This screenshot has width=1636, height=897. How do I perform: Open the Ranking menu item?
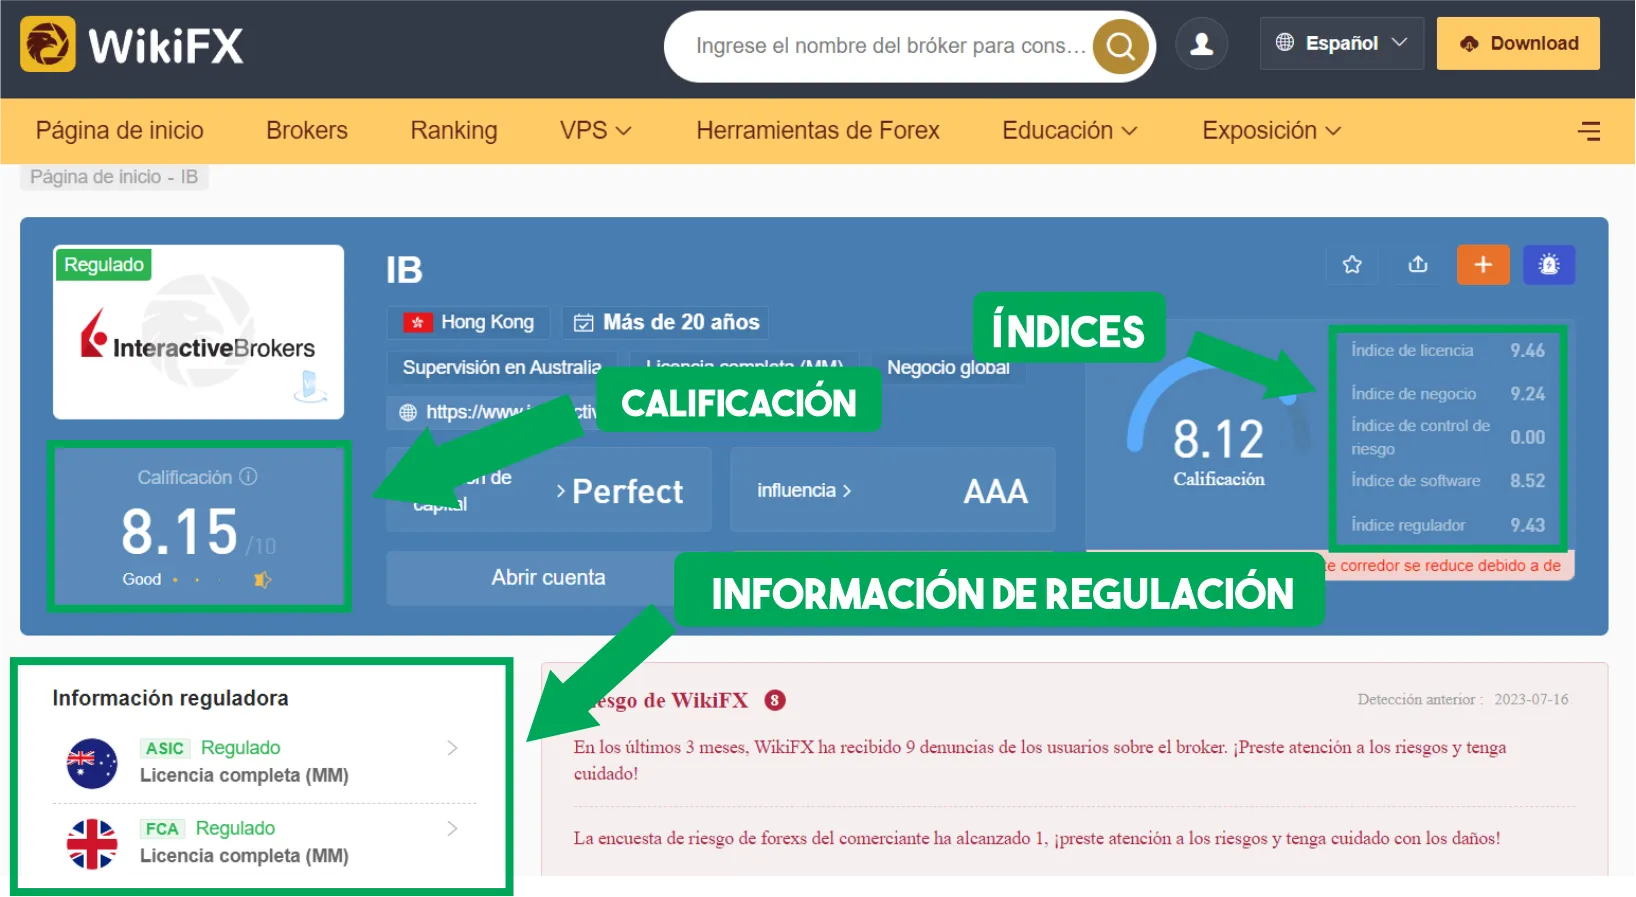454,131
